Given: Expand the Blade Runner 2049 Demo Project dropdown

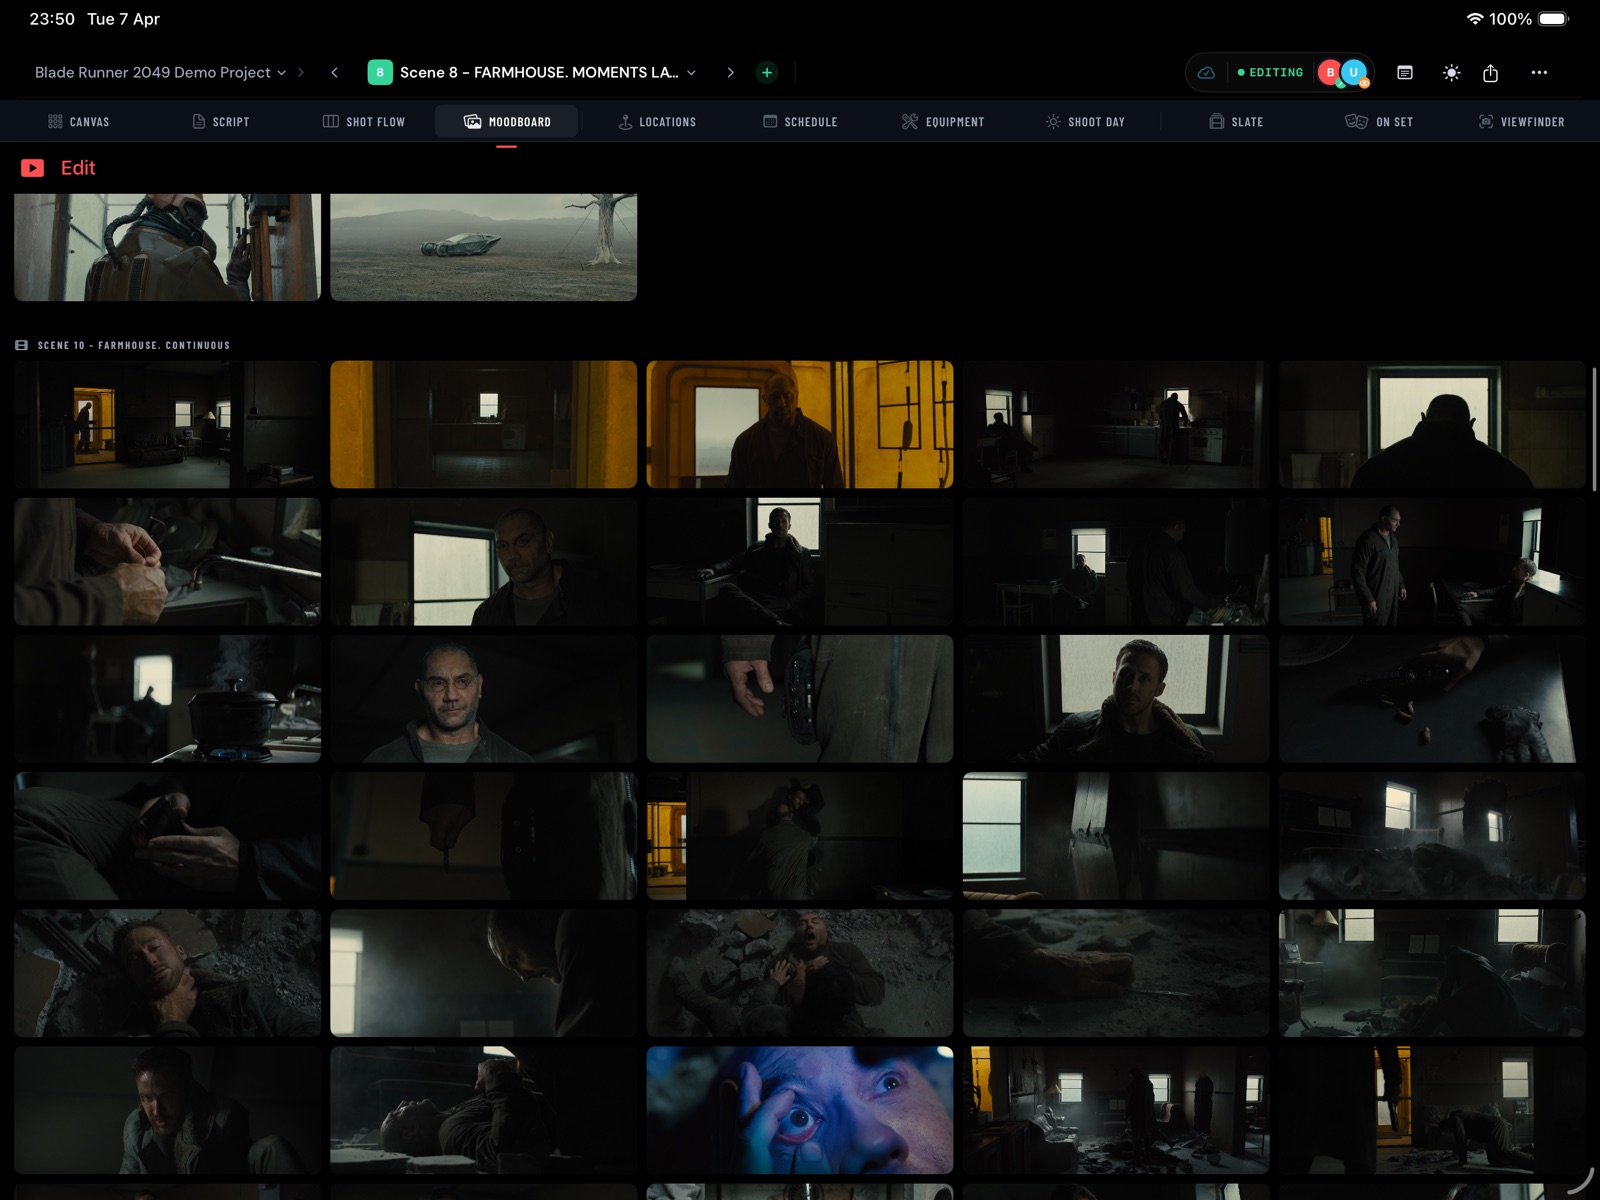Looking at the screenshot, I should (160, 72).
